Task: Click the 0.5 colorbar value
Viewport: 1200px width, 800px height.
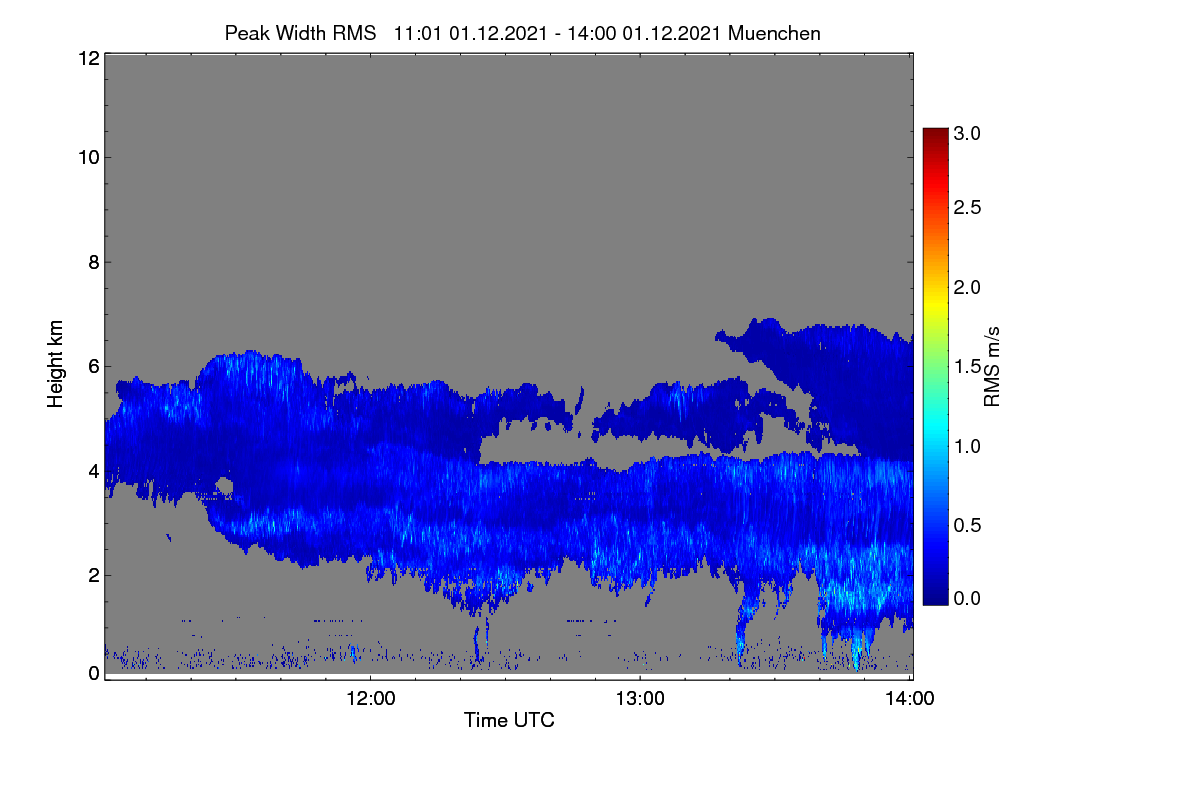Action: (967, 525)
